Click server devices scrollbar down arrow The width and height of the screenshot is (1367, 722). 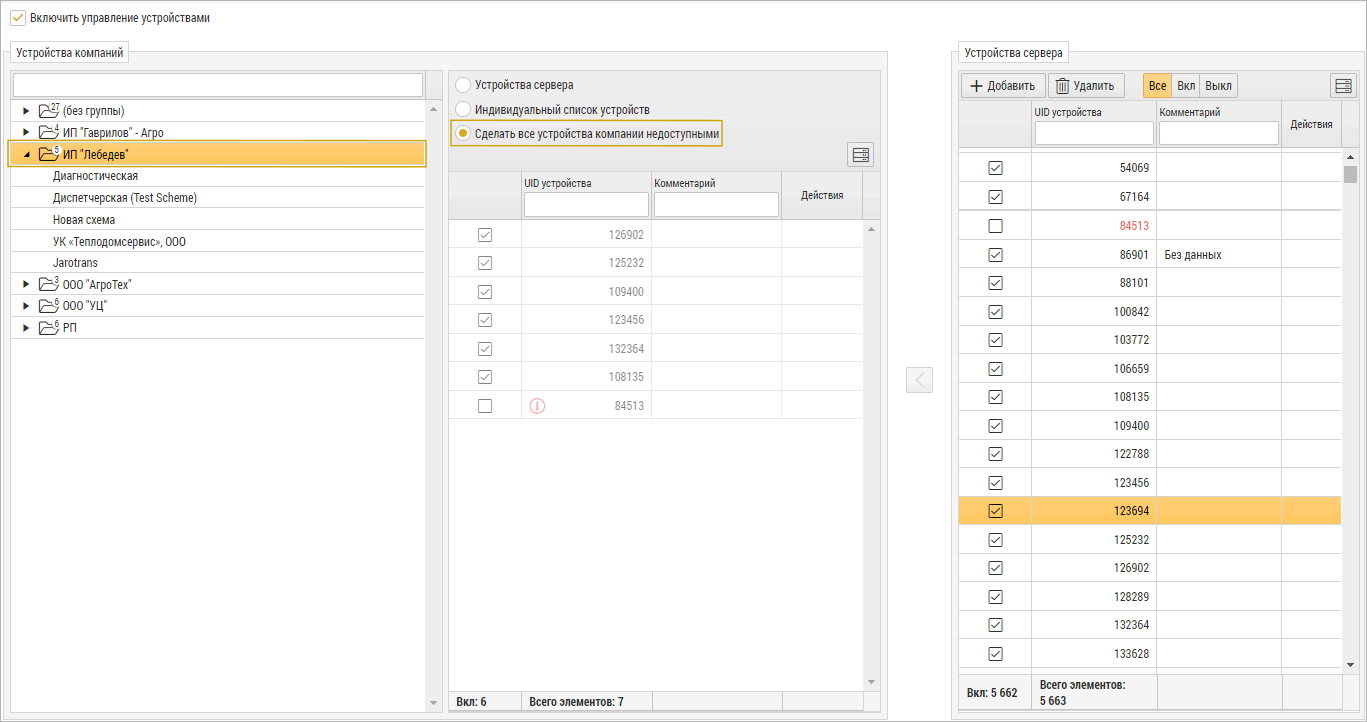coord(1350,664)
